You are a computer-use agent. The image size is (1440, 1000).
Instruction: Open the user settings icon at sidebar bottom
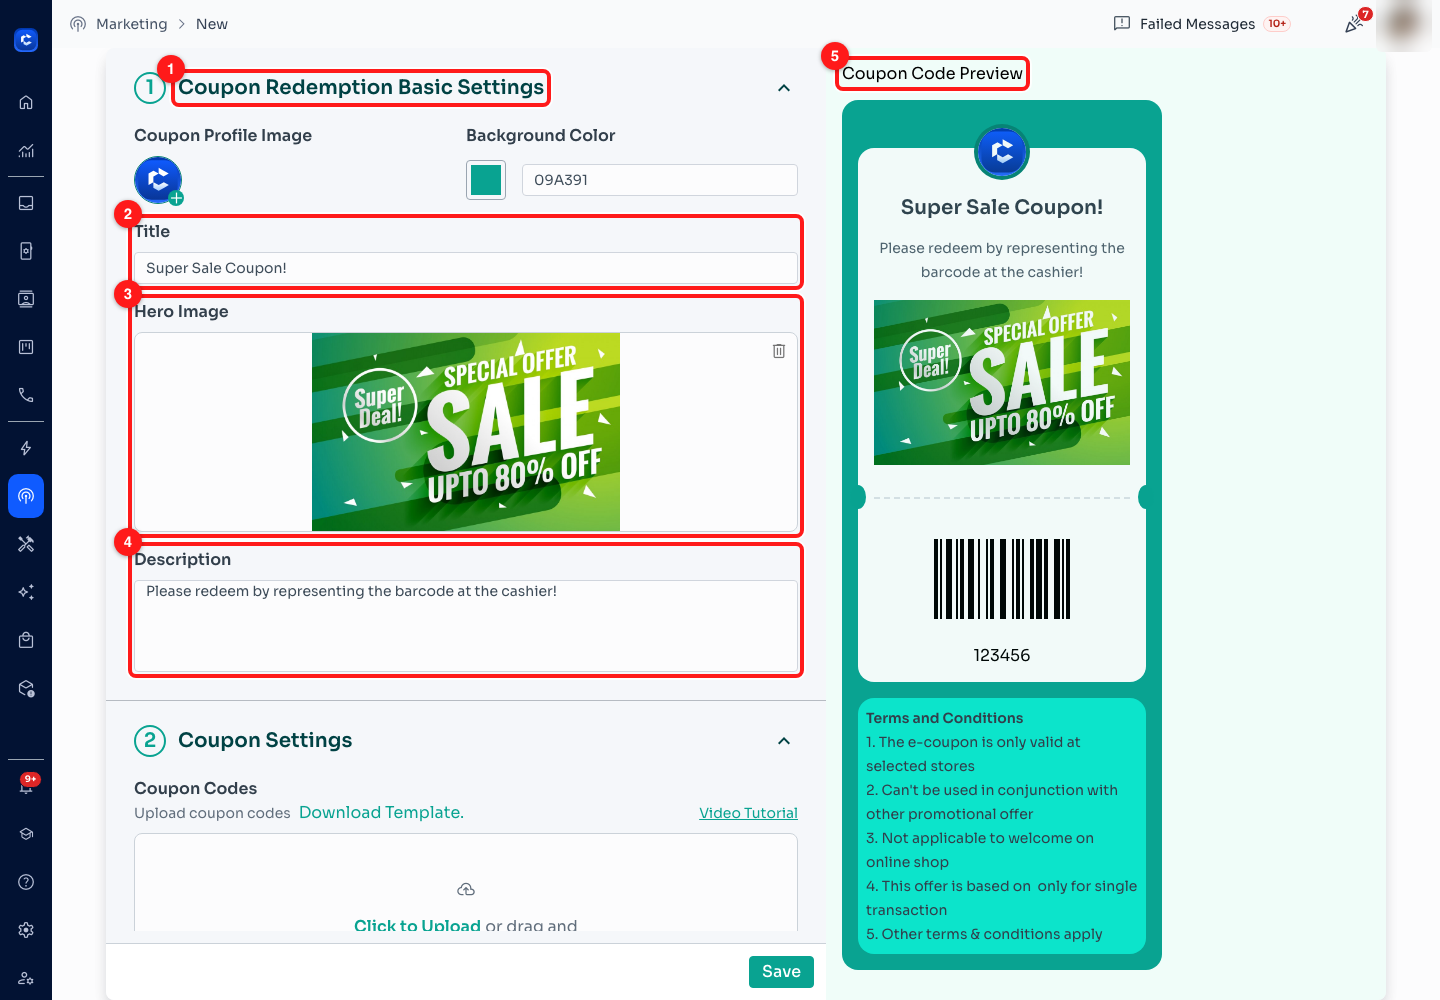click(x=26, y=978)
